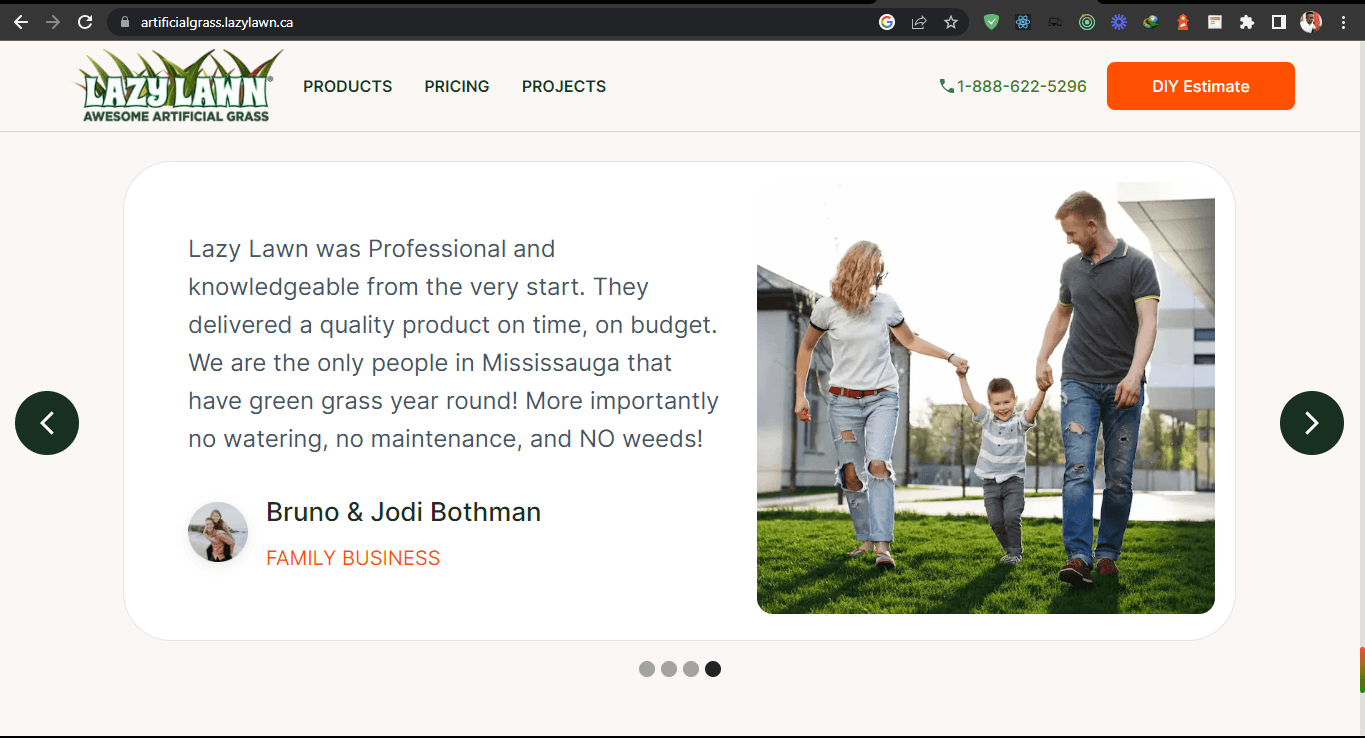Reload the page with the refresh icon
The width and height of the screenshot is (1365, 738).
85,22
